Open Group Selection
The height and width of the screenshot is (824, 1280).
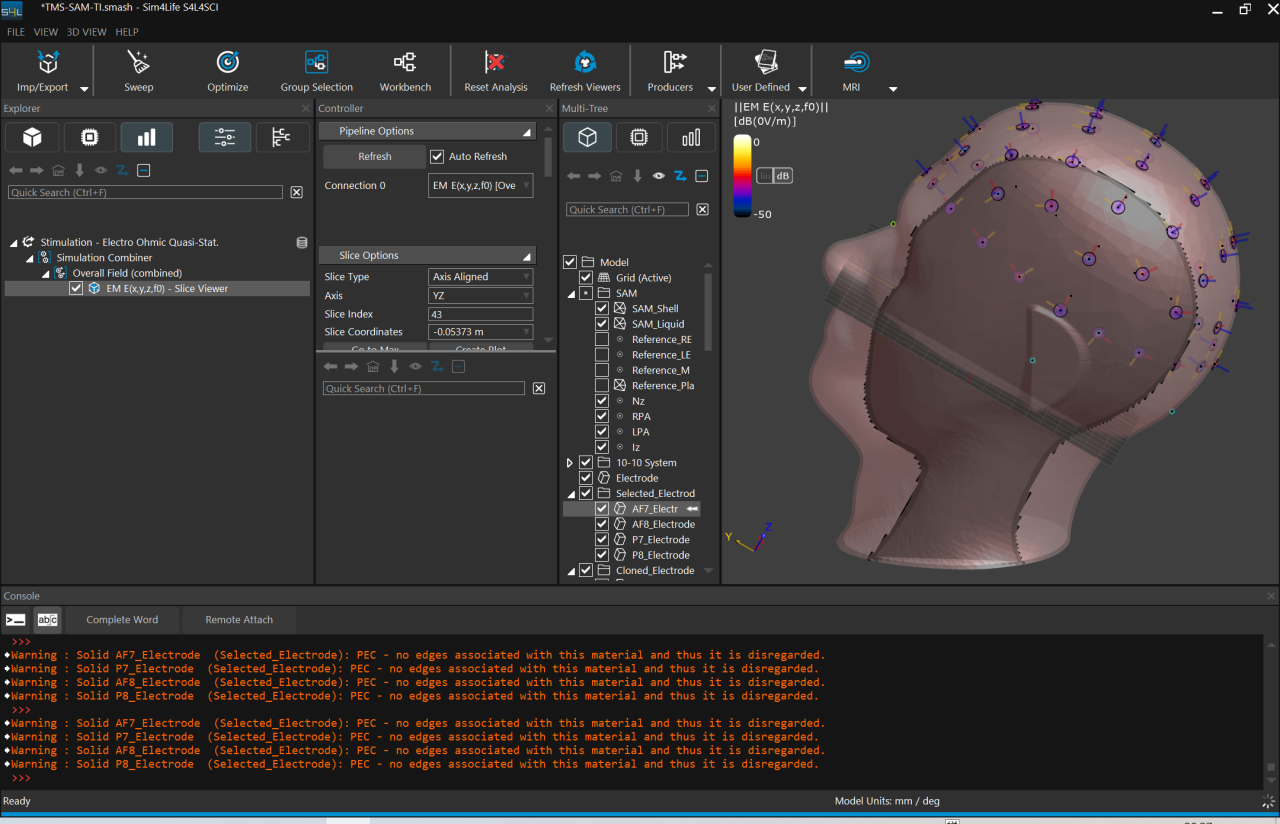(x=316, y=71)
